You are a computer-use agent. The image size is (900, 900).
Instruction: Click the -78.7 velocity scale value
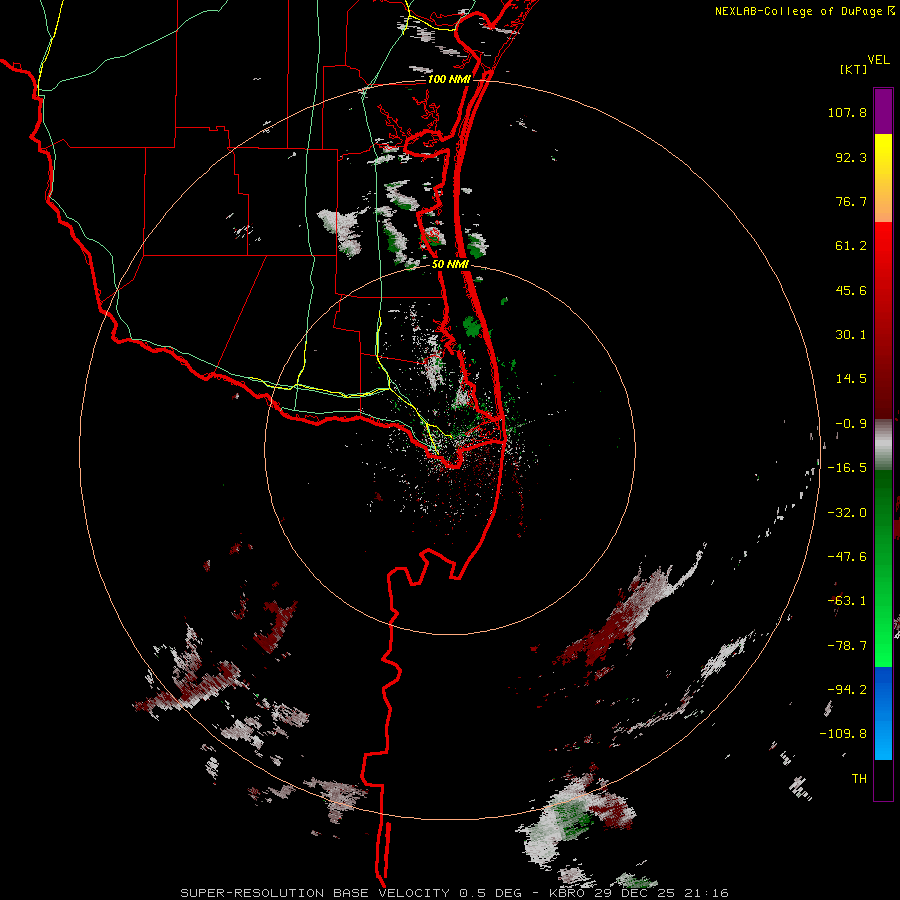click(x=847, y=646)
